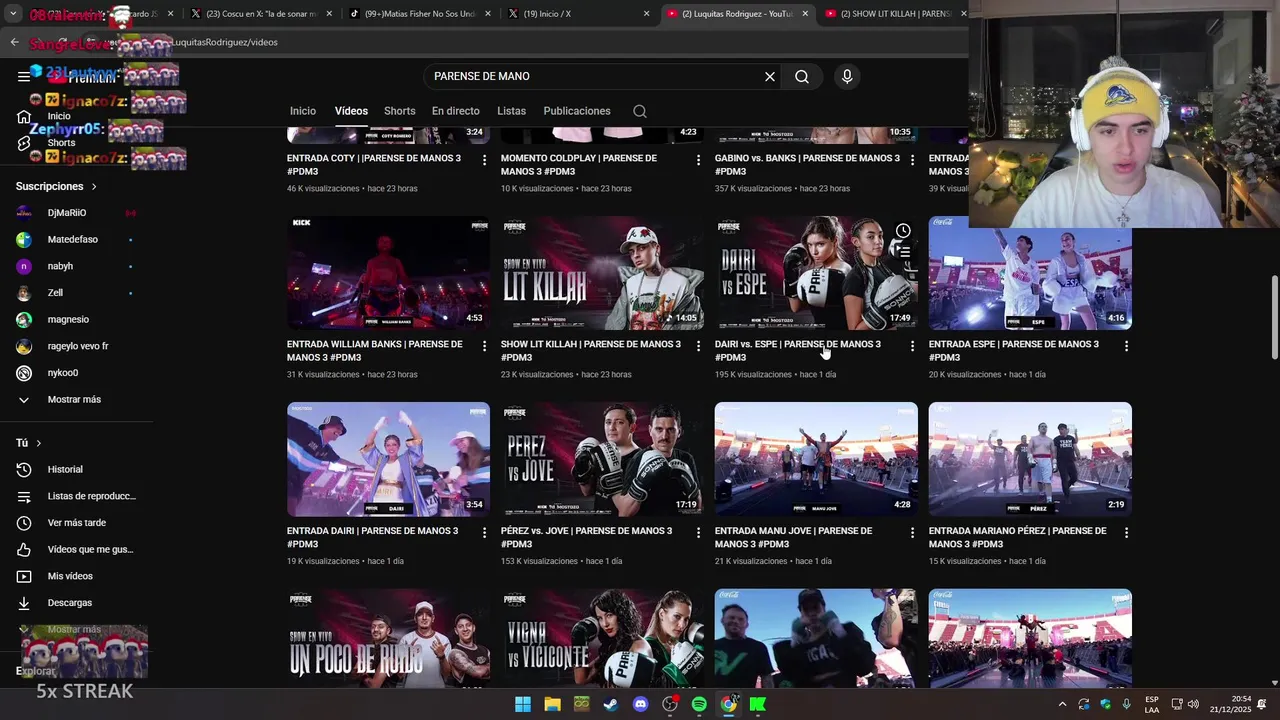
Task: Open File Explorer from taskbar
Action: click(x=552, y=704)
